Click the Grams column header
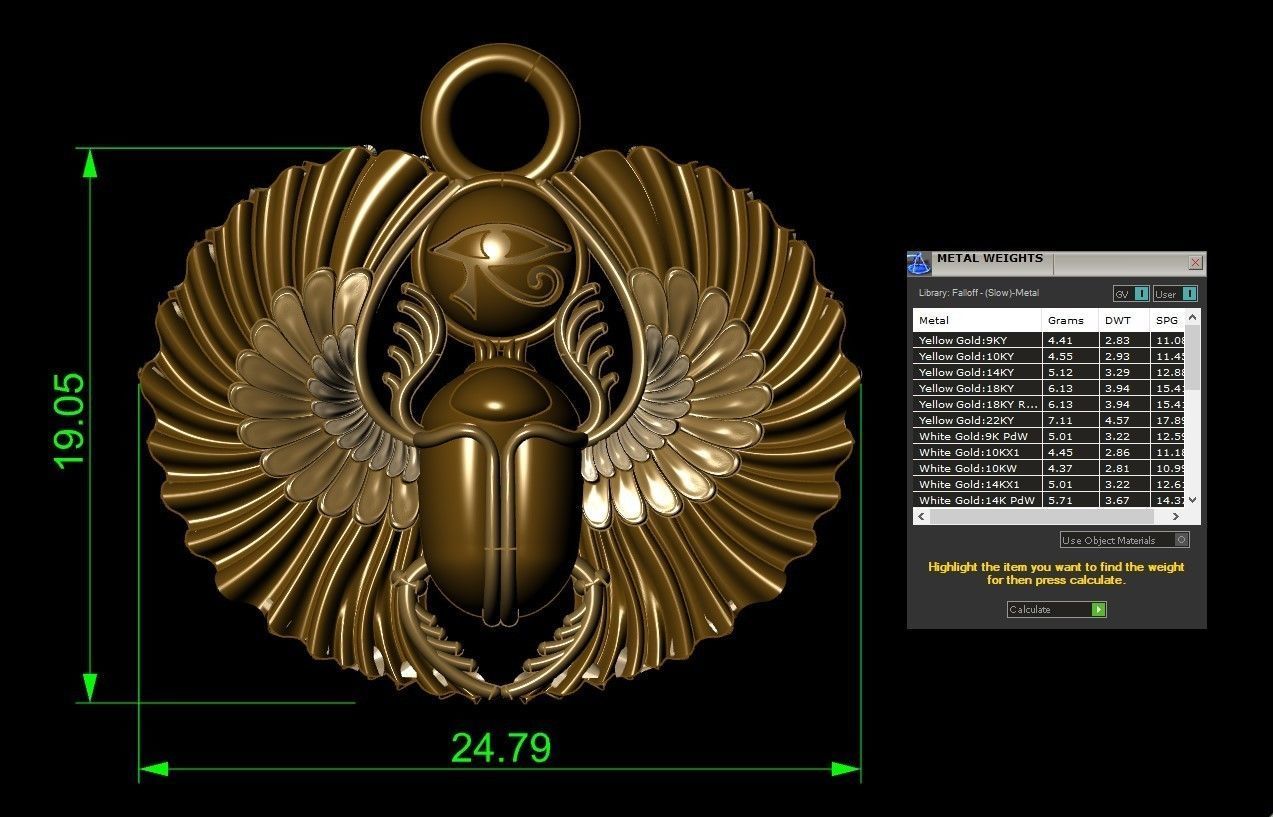Screen dimensions: 1273x817 click(x=1070, y=320)
